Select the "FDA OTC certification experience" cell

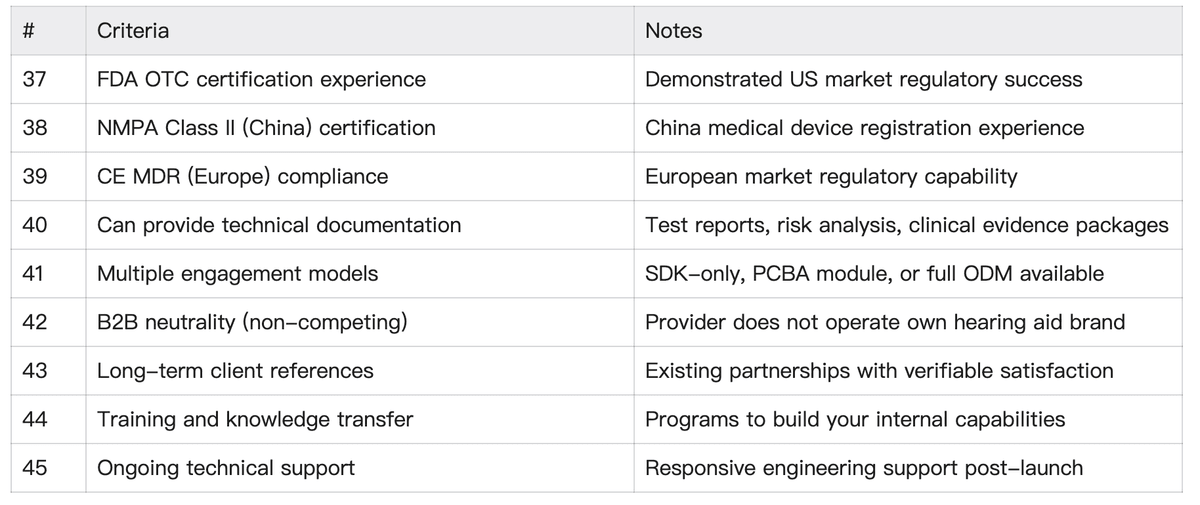(x=261, y=79)
